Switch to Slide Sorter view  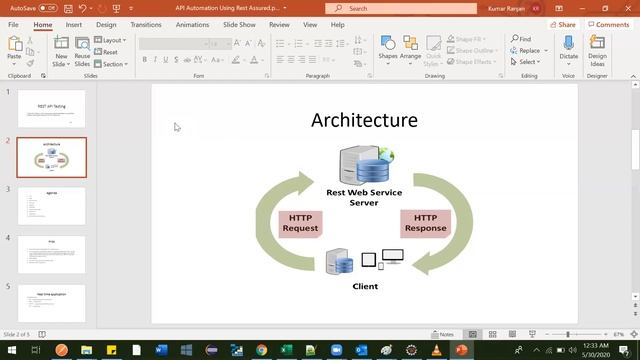pyautogui.click(x=493, y=334)
